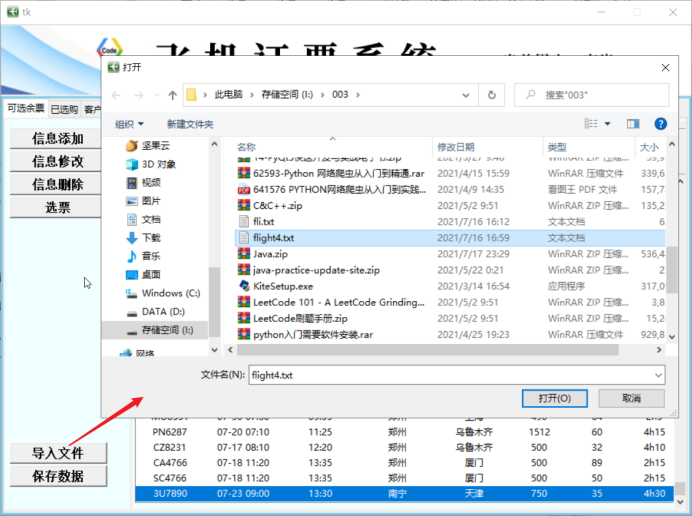This screenshot has height=516, width=692.
Task: Switch to 已选购 tab
Action: (x=64, y=109)
